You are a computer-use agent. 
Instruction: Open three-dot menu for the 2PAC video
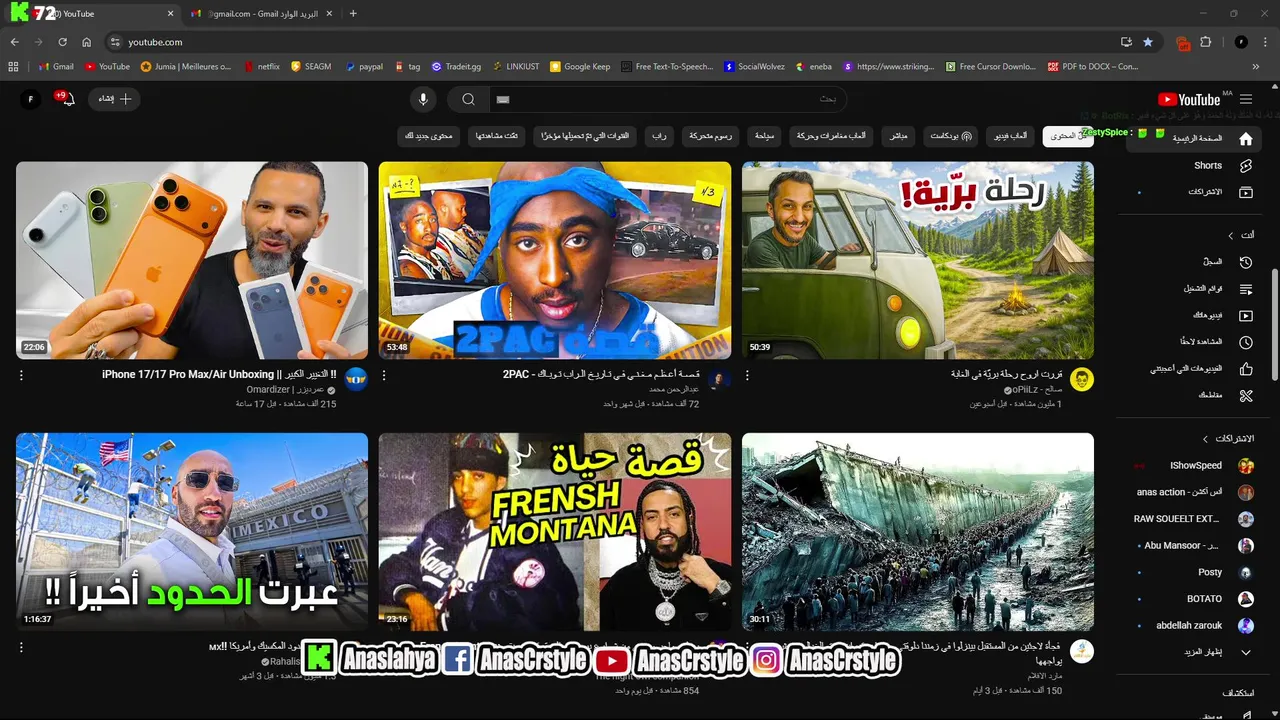(x=384, y=376)
